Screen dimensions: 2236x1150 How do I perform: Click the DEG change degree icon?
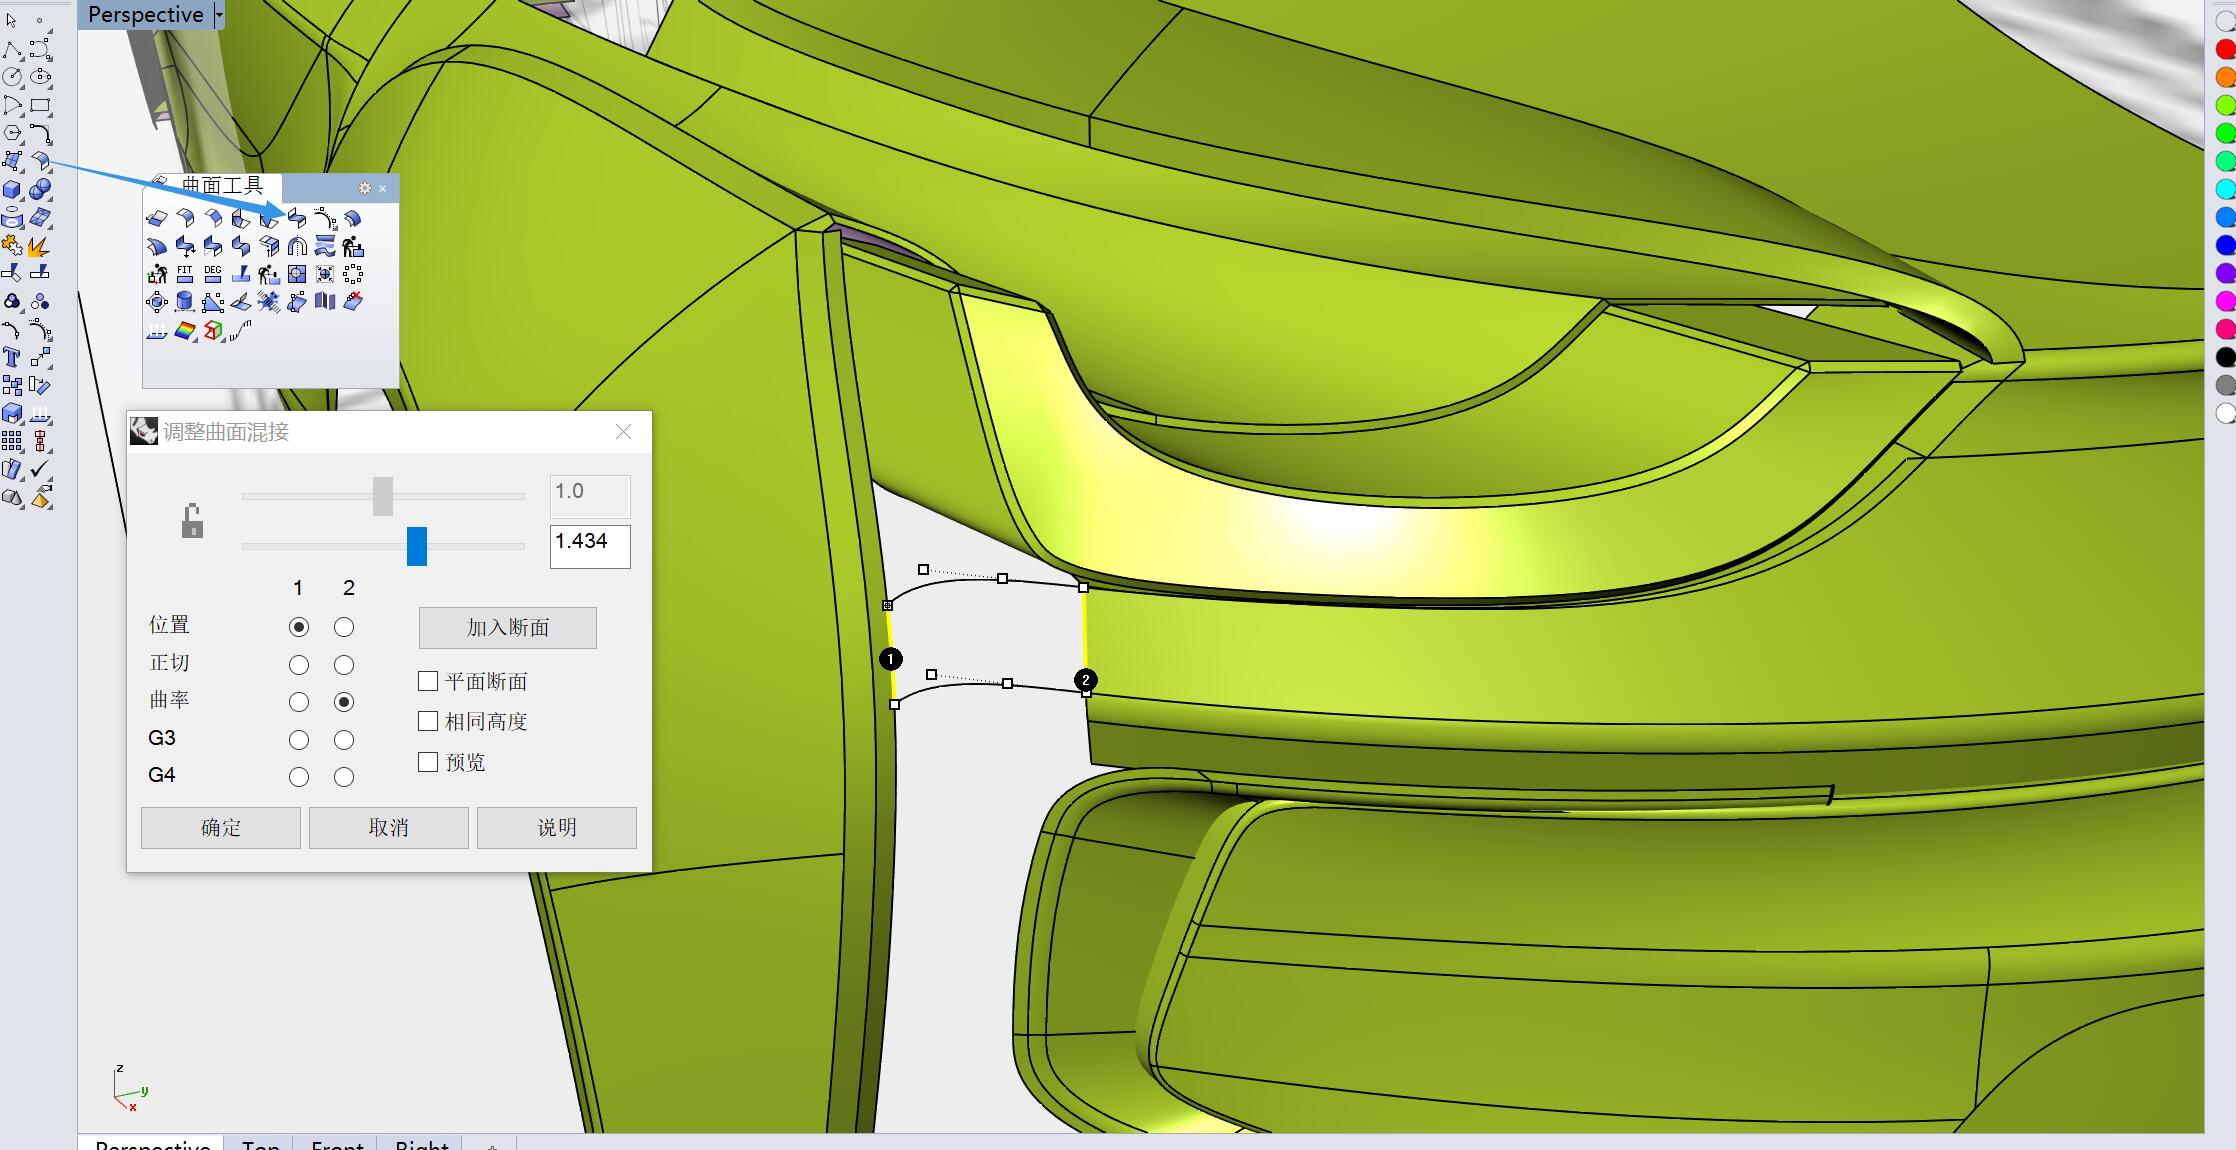click(213, 273)
